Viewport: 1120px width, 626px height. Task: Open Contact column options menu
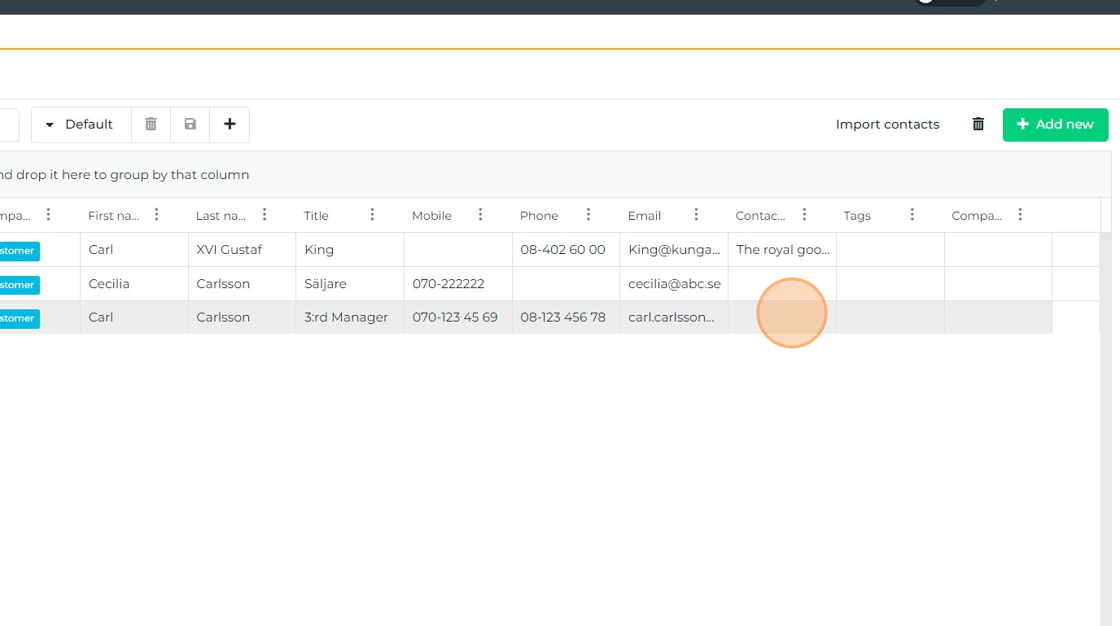pos(804,215)
